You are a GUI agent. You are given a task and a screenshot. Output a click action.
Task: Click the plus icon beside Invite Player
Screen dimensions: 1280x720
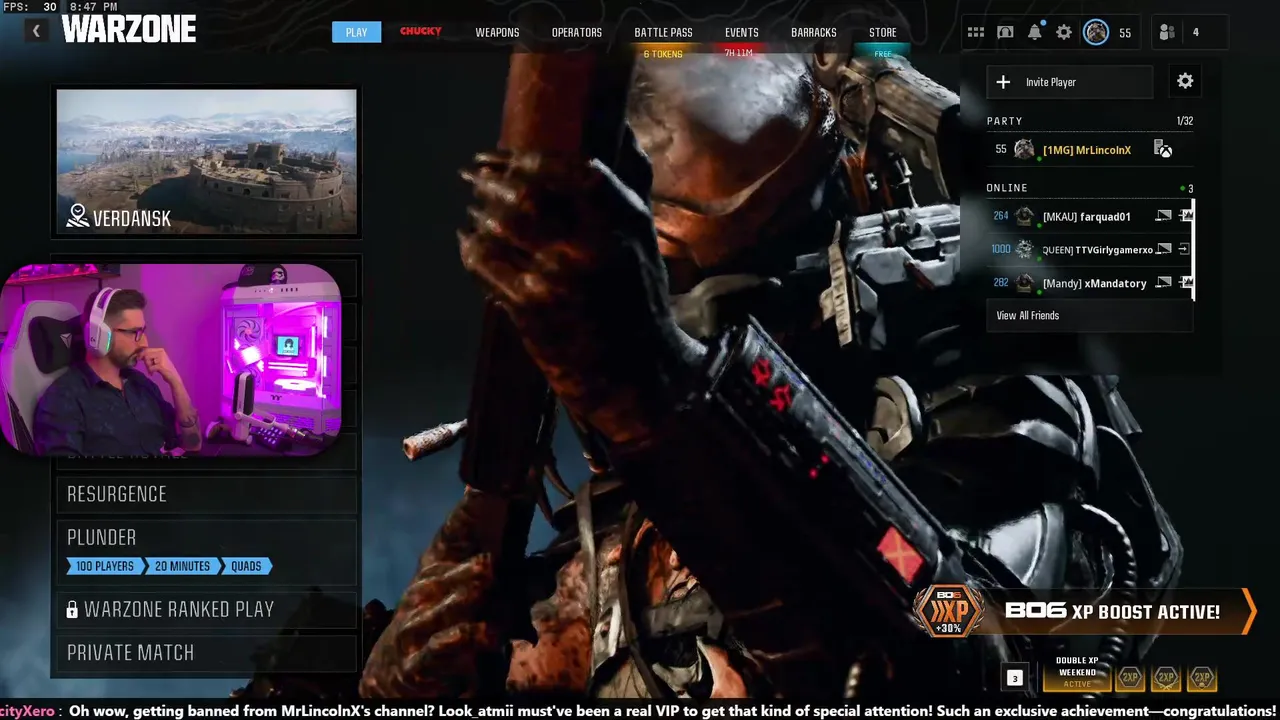[x=1003, y=82]
